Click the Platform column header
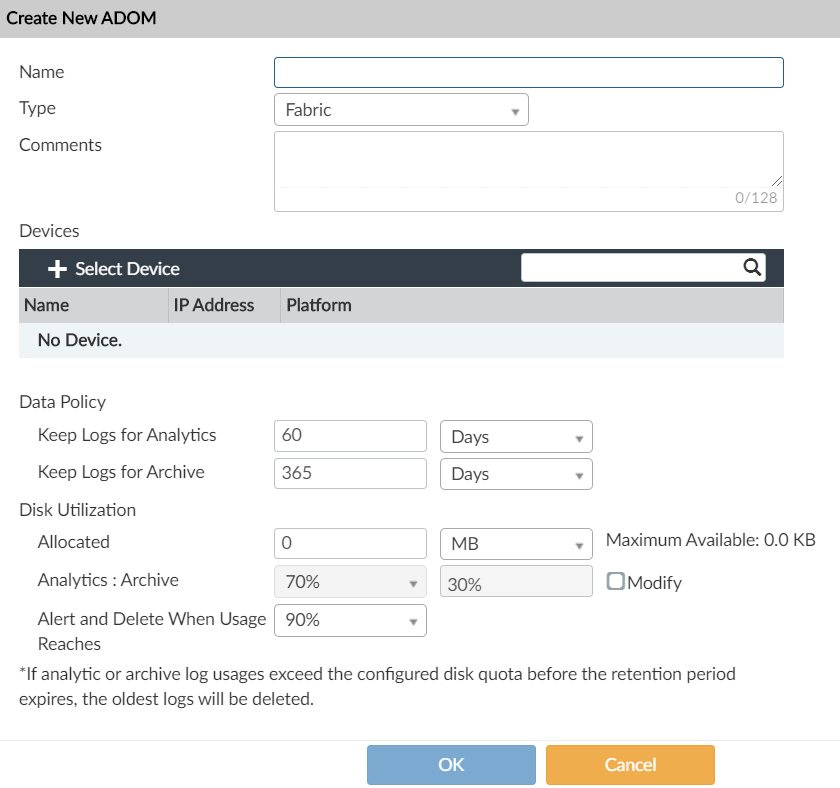 tap(319, 305)
